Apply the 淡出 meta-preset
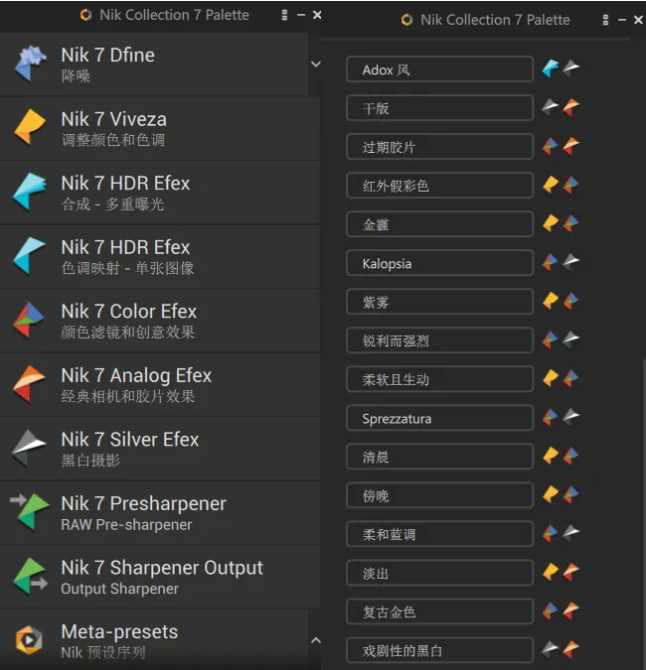The height and width of the screenshot is (670, 646). [440, 573]
